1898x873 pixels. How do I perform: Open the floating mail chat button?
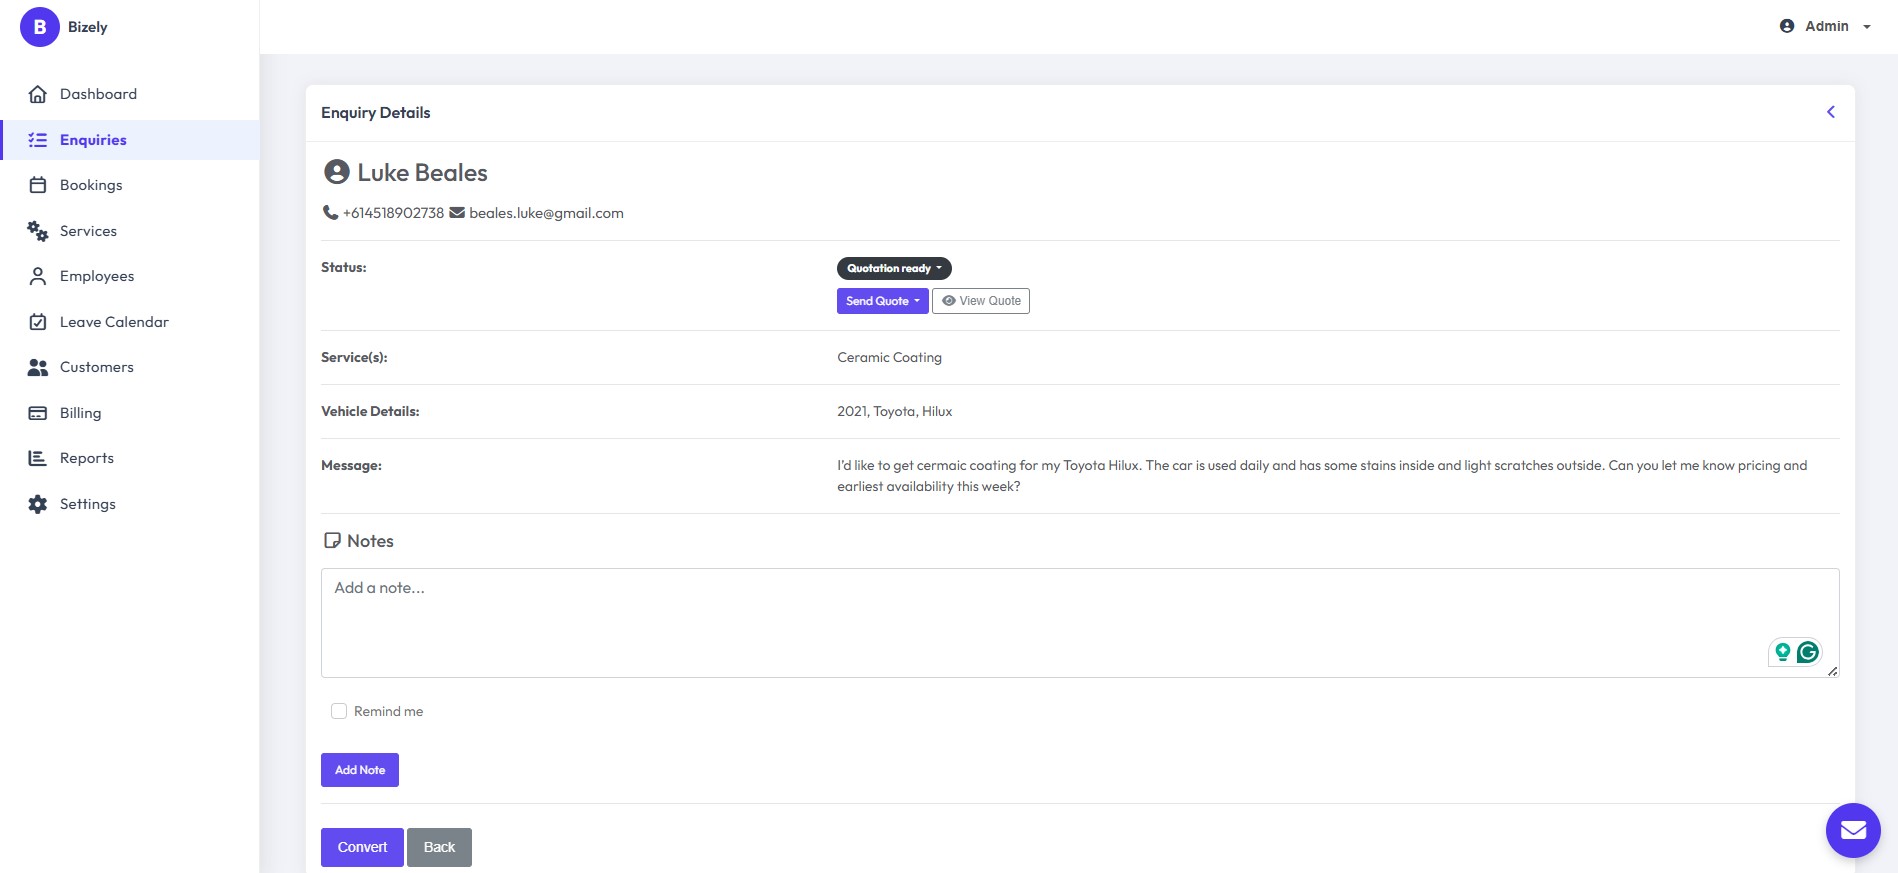pos(1853,830)
